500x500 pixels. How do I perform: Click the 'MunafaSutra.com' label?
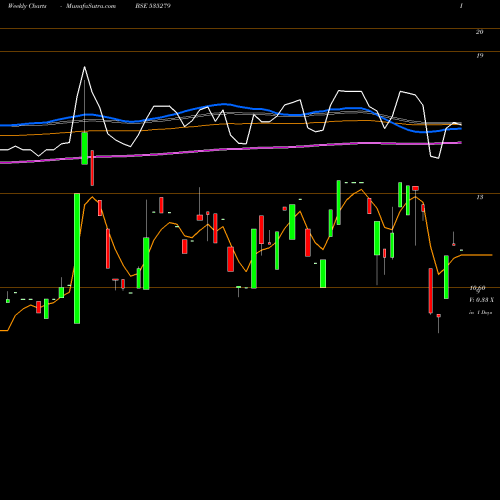pos(91,6)
